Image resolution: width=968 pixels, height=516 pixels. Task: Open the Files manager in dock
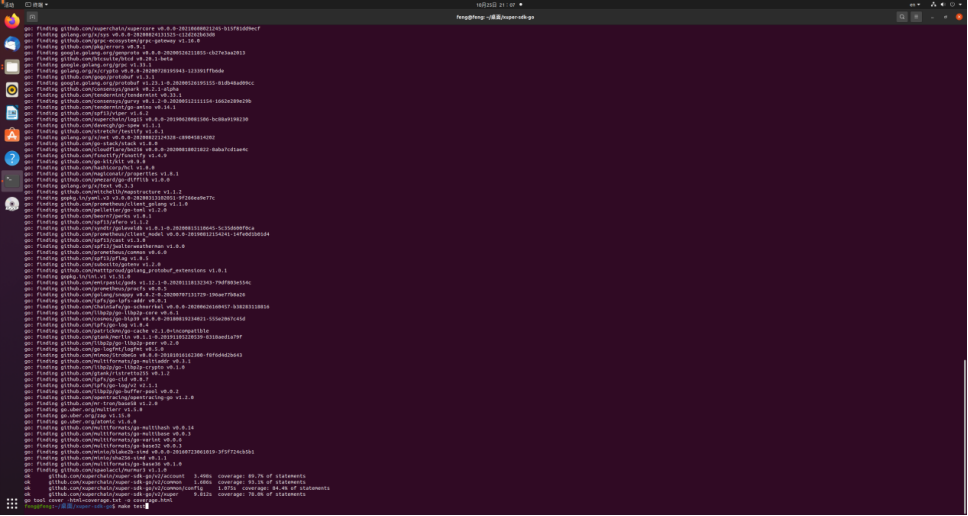(x=11, y=67)
